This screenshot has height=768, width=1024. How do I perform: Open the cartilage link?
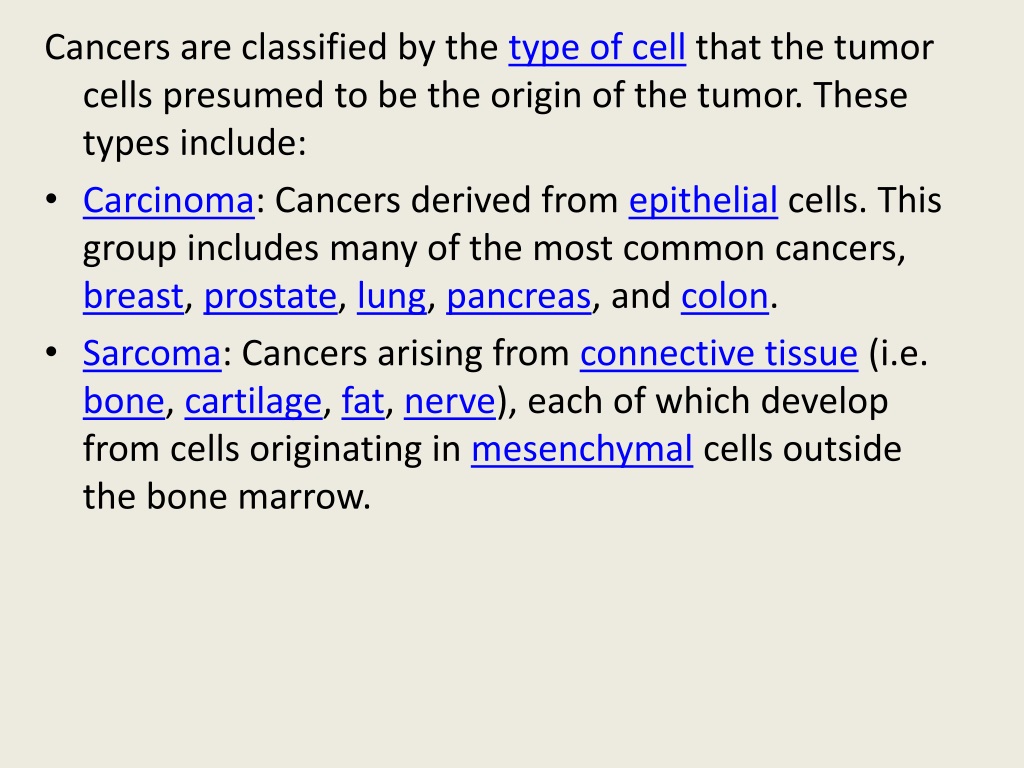[x=253, y=402]
